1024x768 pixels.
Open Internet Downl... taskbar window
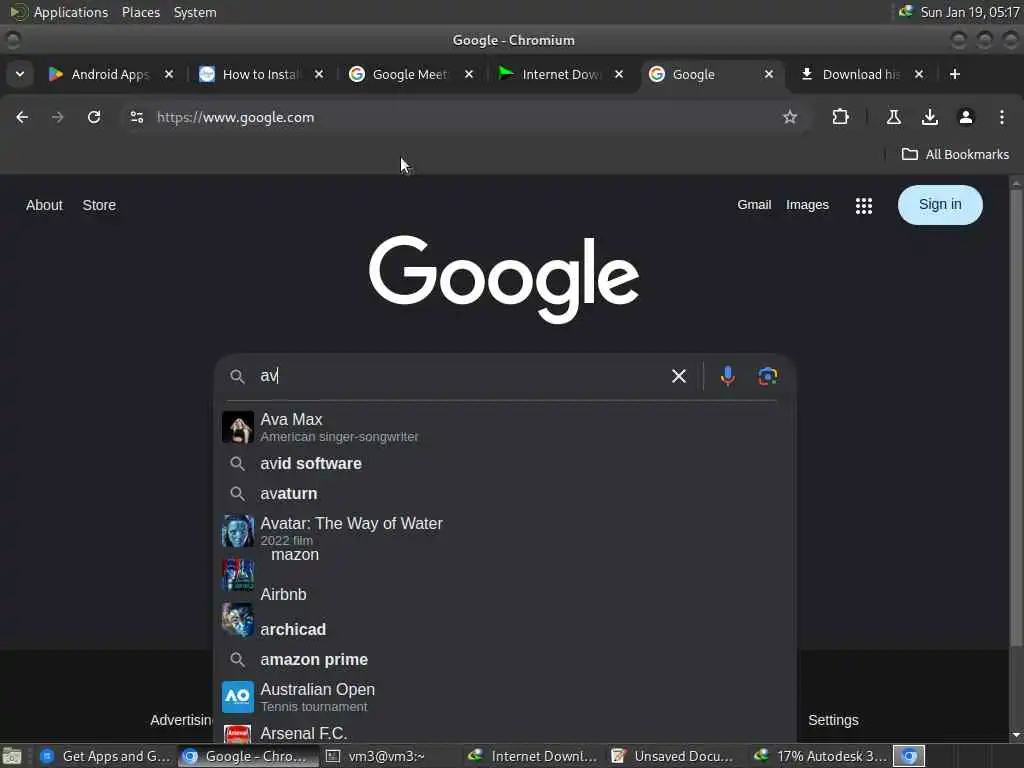pos(533,756)
